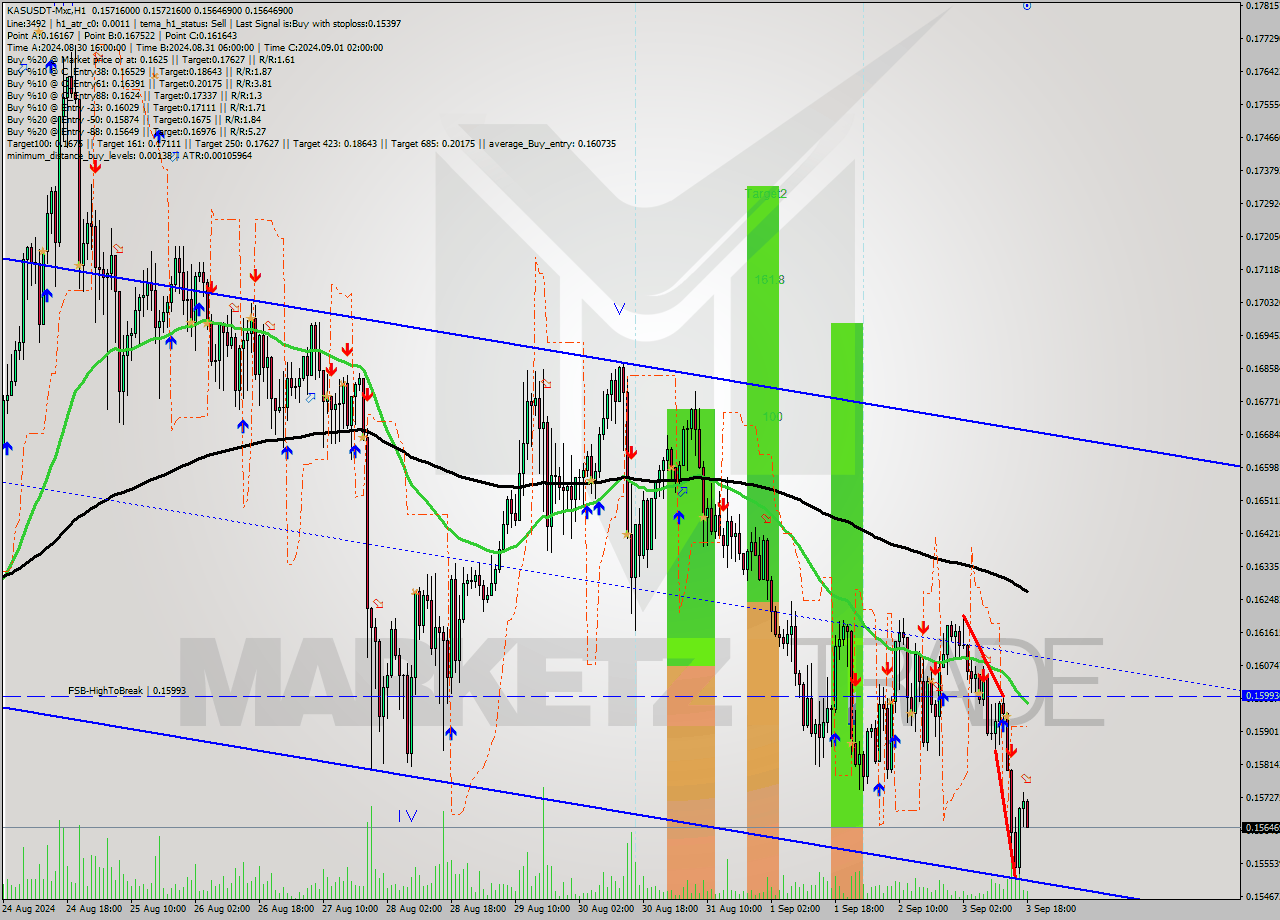Click the 0.15727 price axis label
The height and width of the screenshot is (920, 1280).
(x=1262, y=797)
